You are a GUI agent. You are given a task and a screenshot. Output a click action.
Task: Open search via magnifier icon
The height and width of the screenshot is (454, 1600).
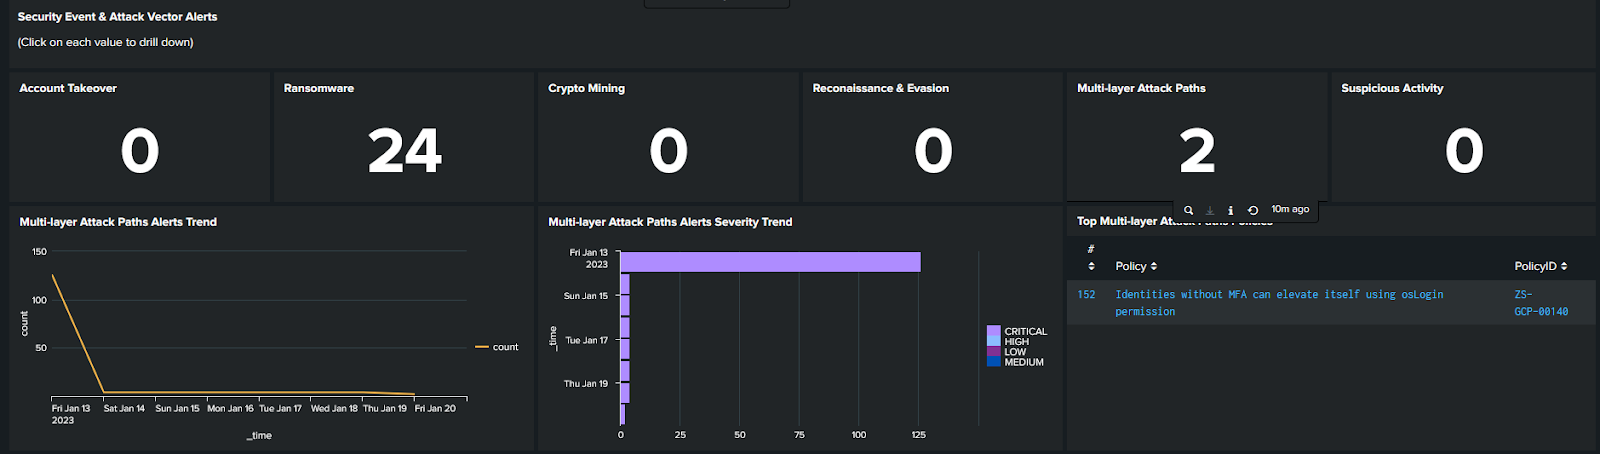click(x=1188, y=210)
